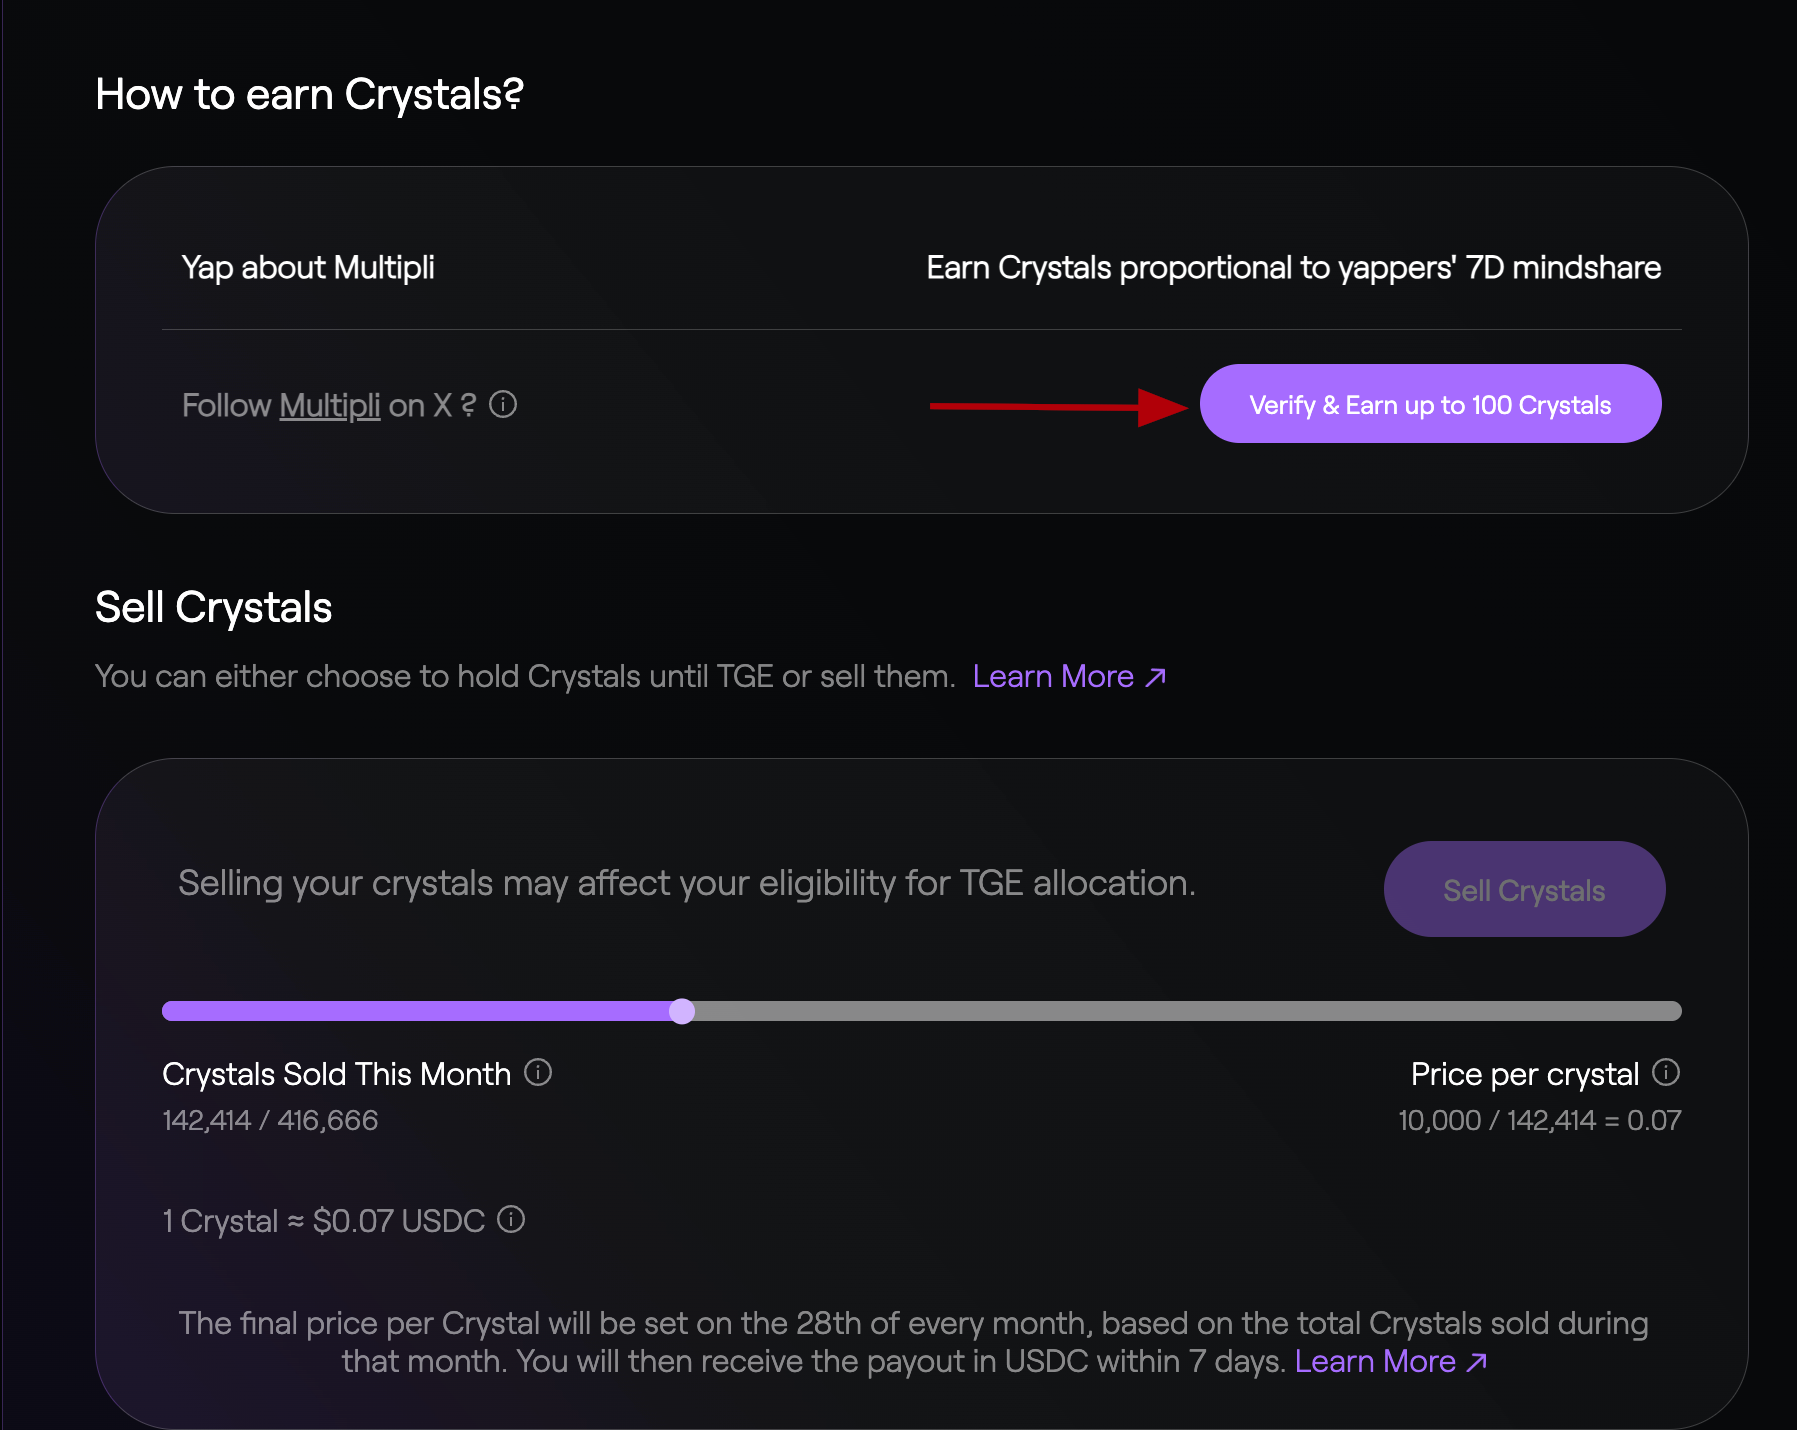
Task: Open Learn More in the payout note
Action: [x=1374, y=1362]
